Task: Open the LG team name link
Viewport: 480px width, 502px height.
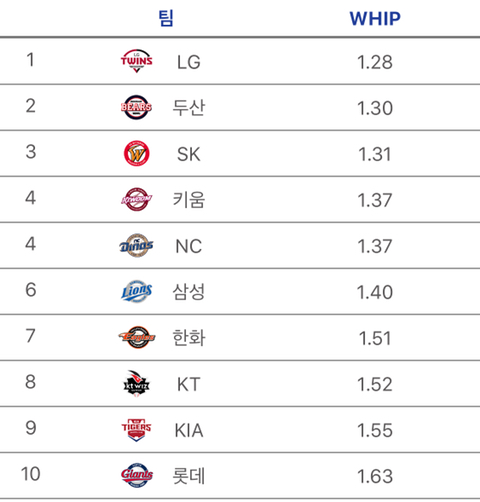Action: pos(189,62)
